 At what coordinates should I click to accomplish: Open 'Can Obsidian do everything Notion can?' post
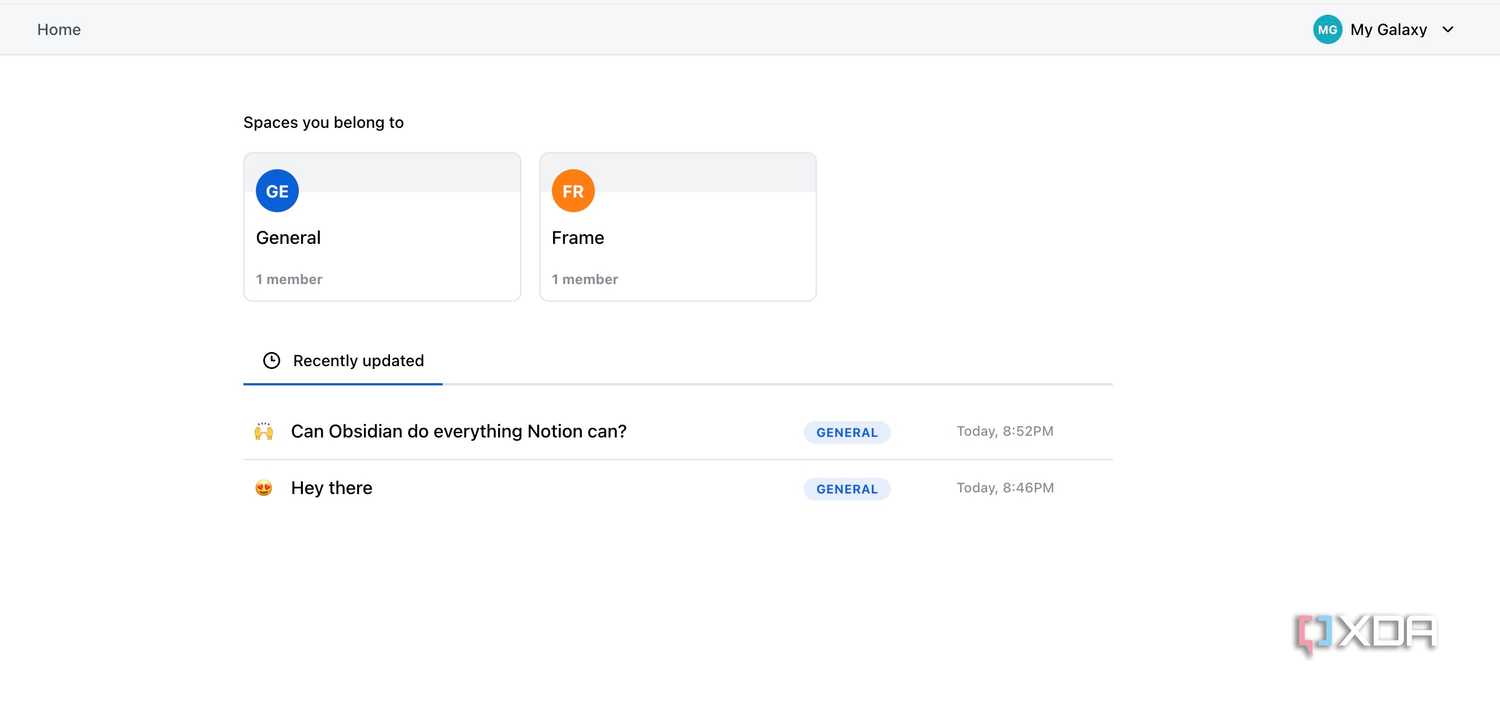tap(459, 432)
